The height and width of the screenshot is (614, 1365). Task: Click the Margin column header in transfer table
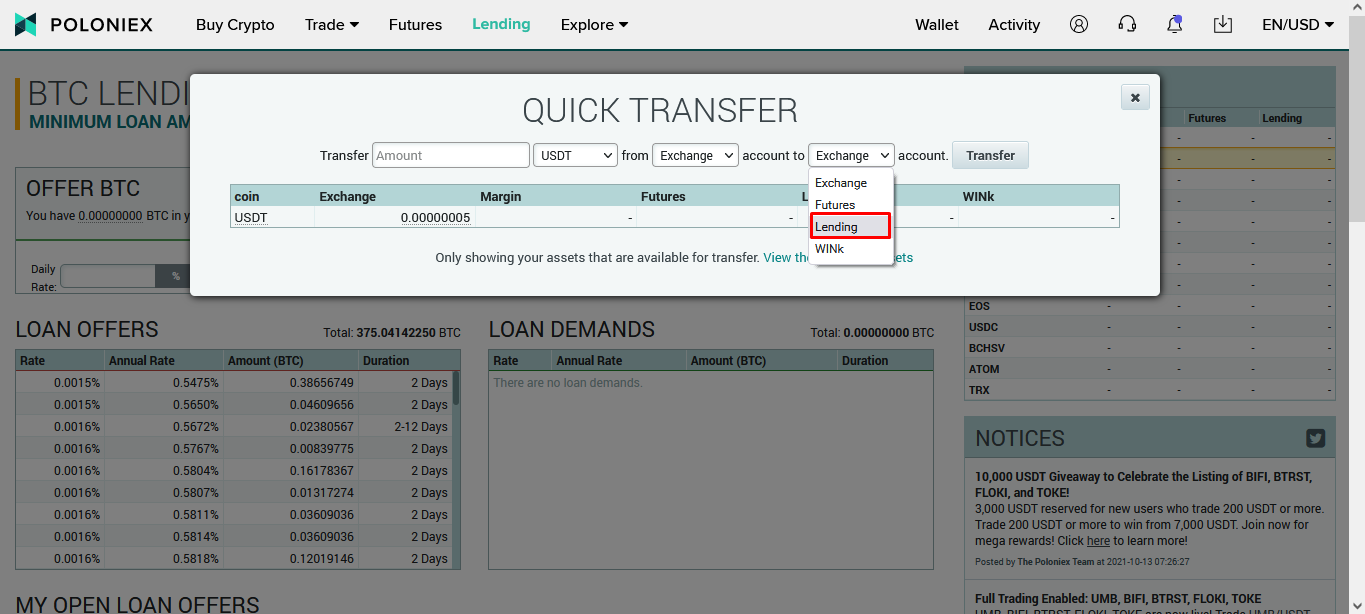point(501,197)
